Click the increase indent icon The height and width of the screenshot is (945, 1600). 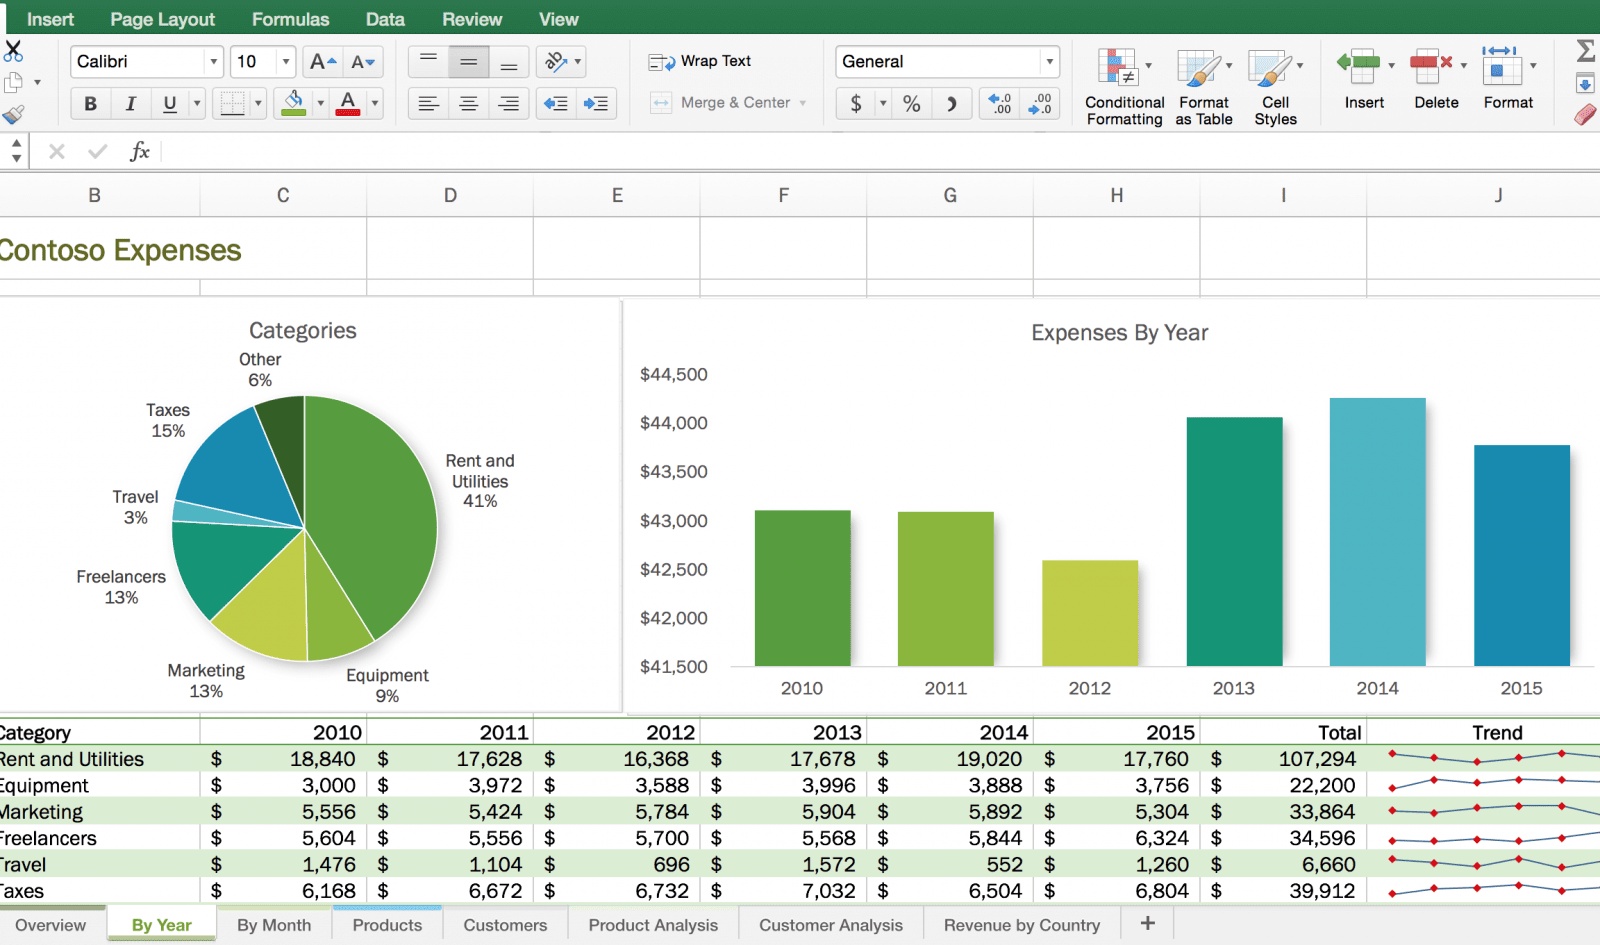click(596, 103)
